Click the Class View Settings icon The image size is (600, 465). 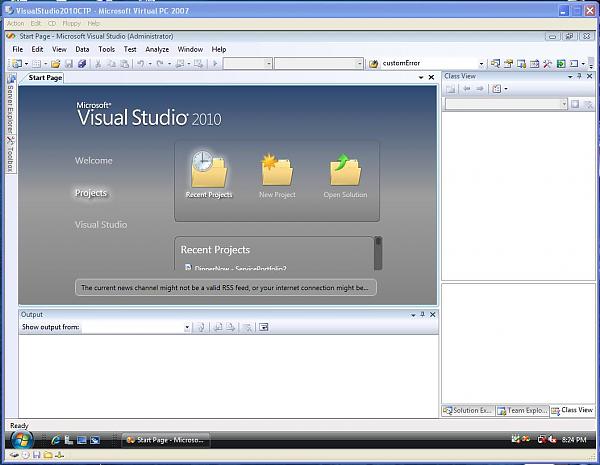pos(497,89)
